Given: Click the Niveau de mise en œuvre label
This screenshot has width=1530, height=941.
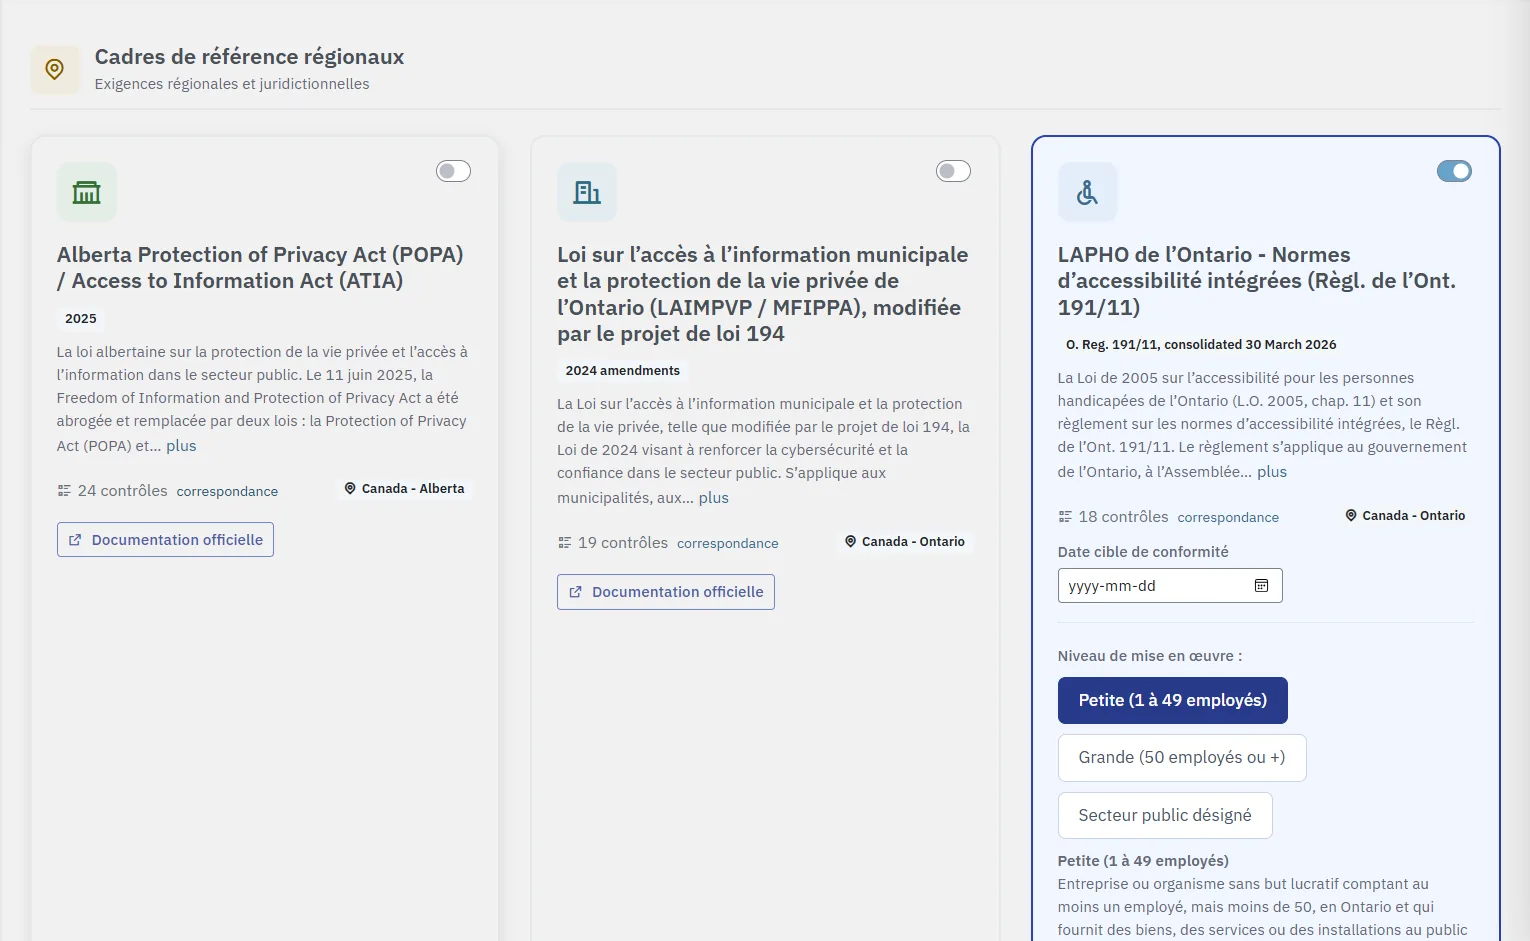Looking at the screenshot, I should (1150, 657).
